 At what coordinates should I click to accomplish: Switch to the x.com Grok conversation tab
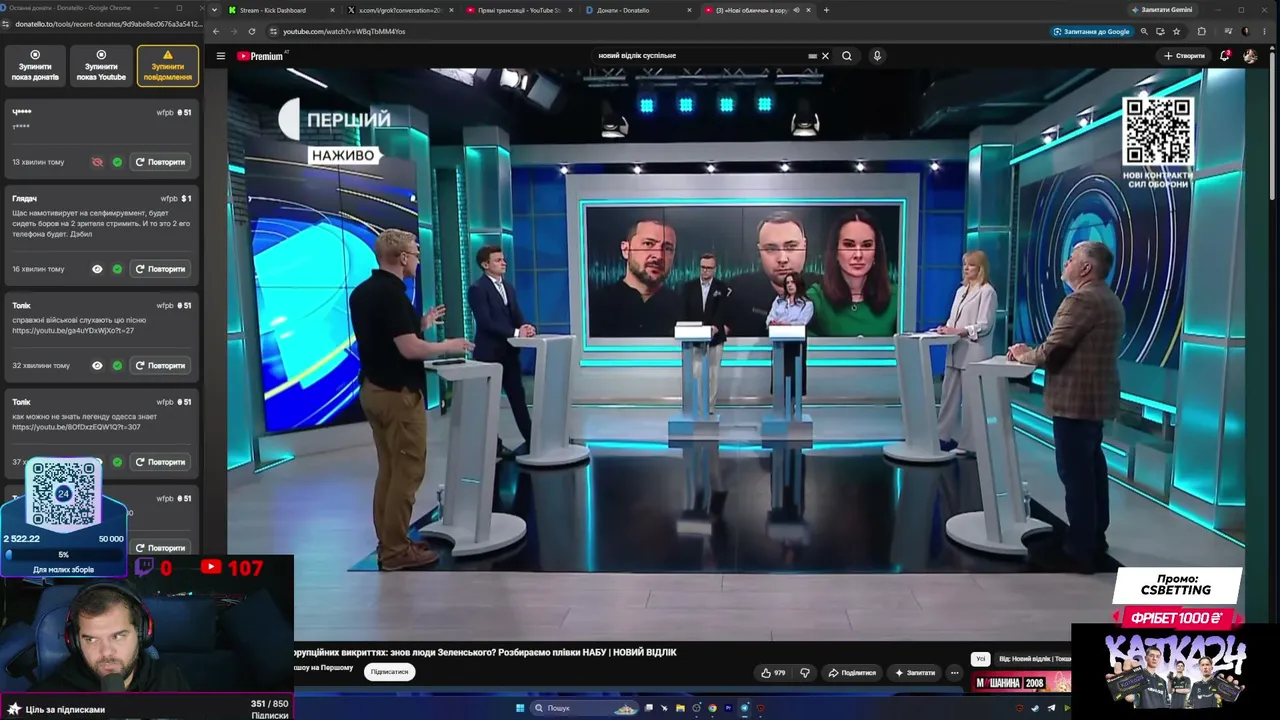pyautogui.click(x=398, y=10)
